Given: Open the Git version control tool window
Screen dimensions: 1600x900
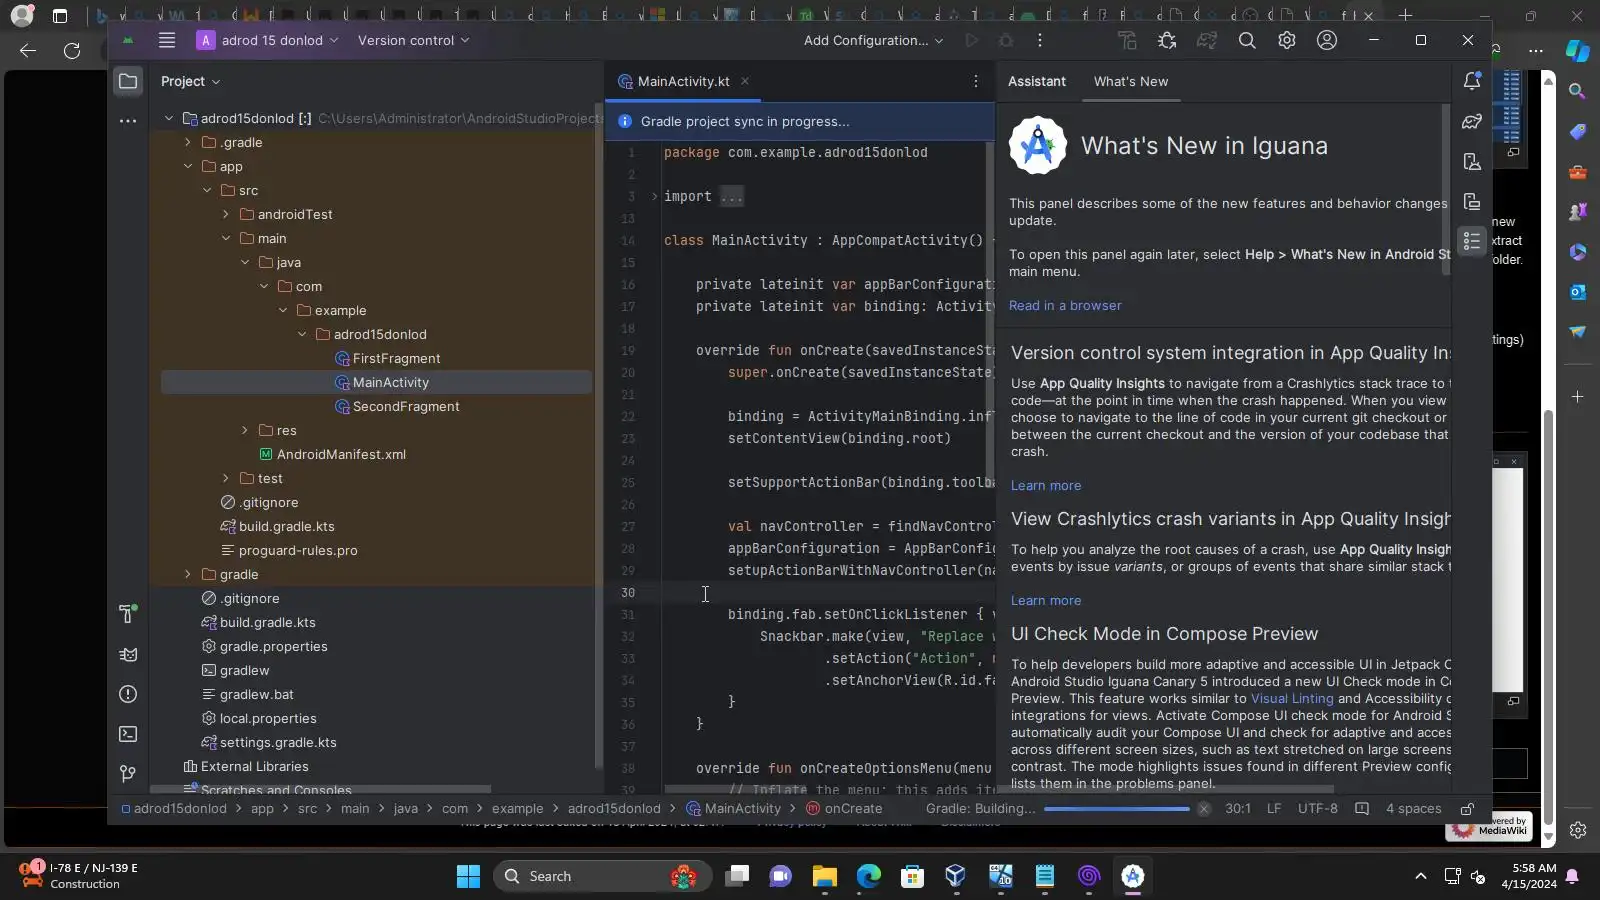Looking at the screenshot, I should pos(128,774).
